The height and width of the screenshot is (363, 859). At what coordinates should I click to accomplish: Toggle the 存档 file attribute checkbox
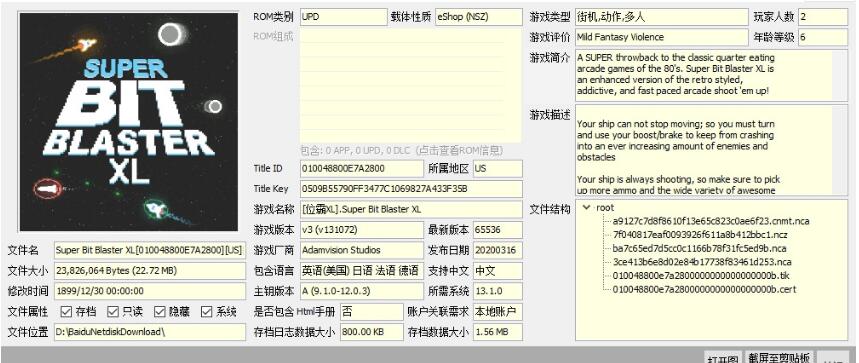pos(66,312)
